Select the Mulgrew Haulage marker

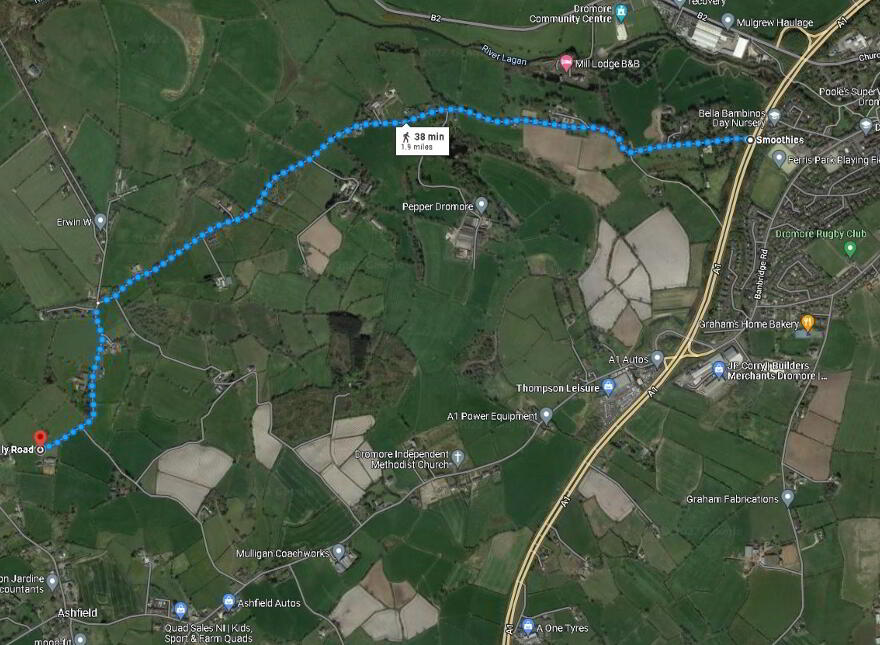pyautogui.click(x=727, y=21)
